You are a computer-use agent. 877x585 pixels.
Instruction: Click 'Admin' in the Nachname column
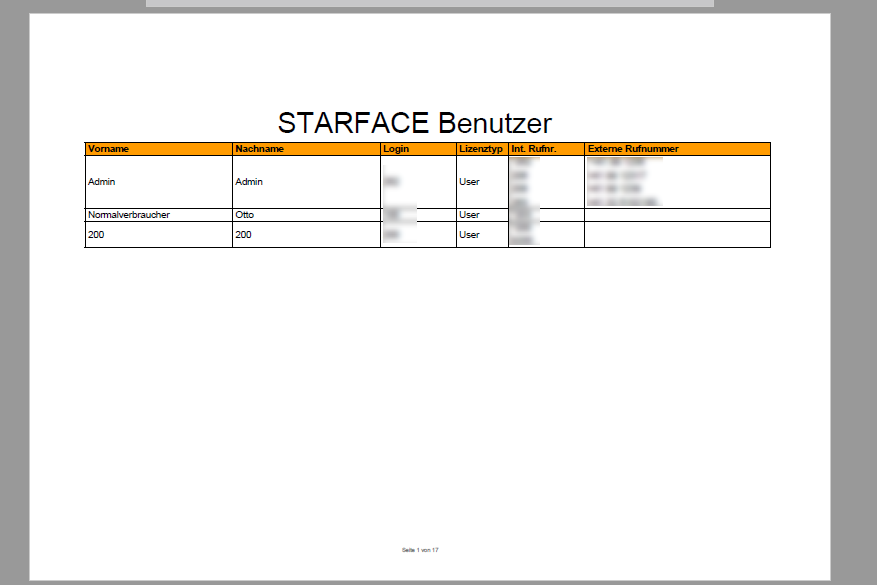[x=249, y=182]
